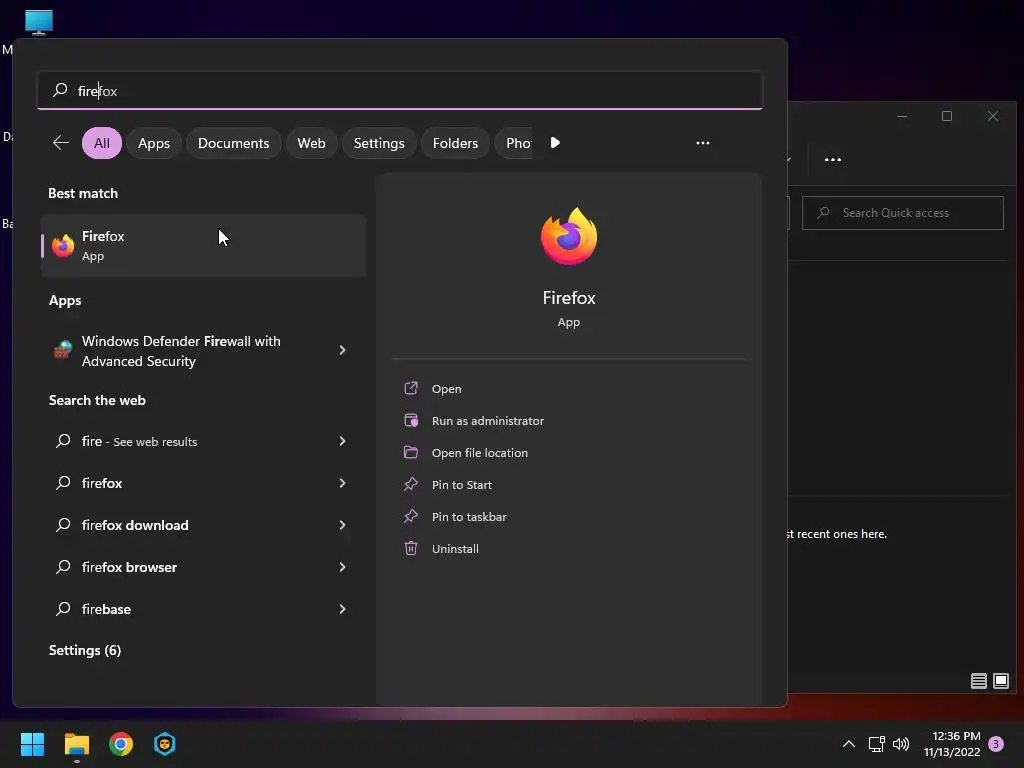Viewport: 1024px width, 768px height.
Task: Open the Windows Start button
Action: (32, 744)
